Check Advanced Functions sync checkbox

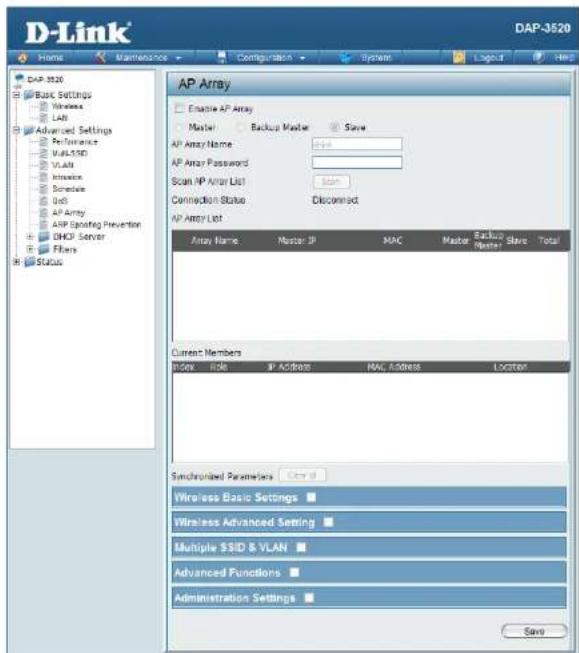(x=294, y=573)
